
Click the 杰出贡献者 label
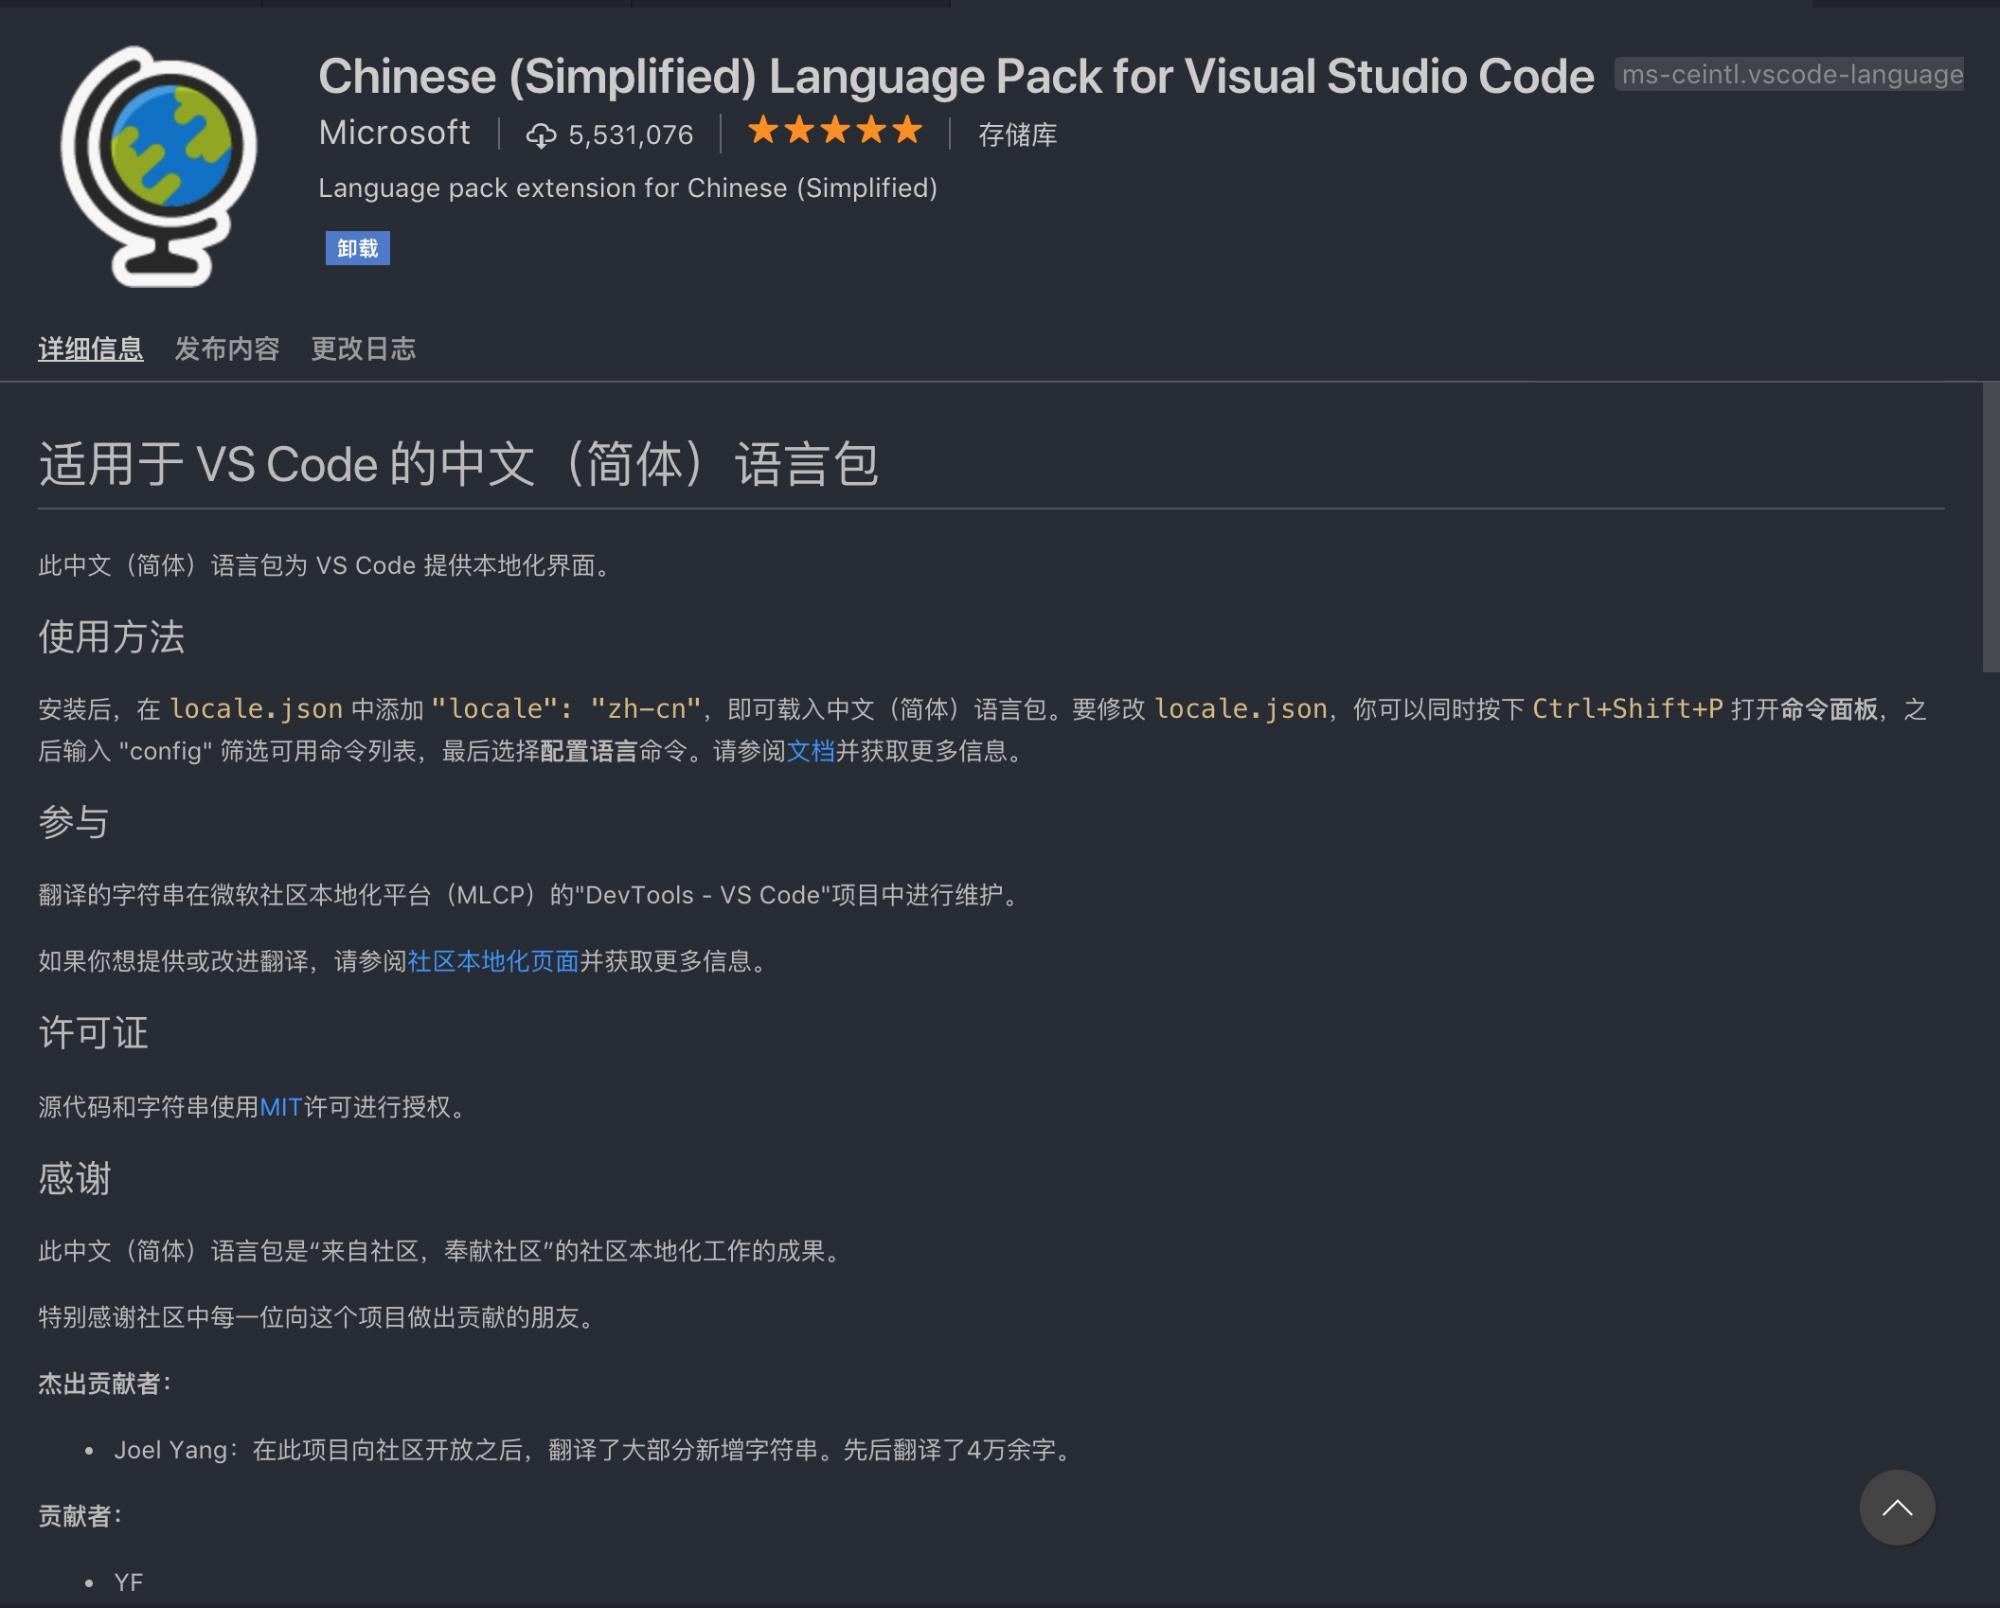tap(105, 1383)
